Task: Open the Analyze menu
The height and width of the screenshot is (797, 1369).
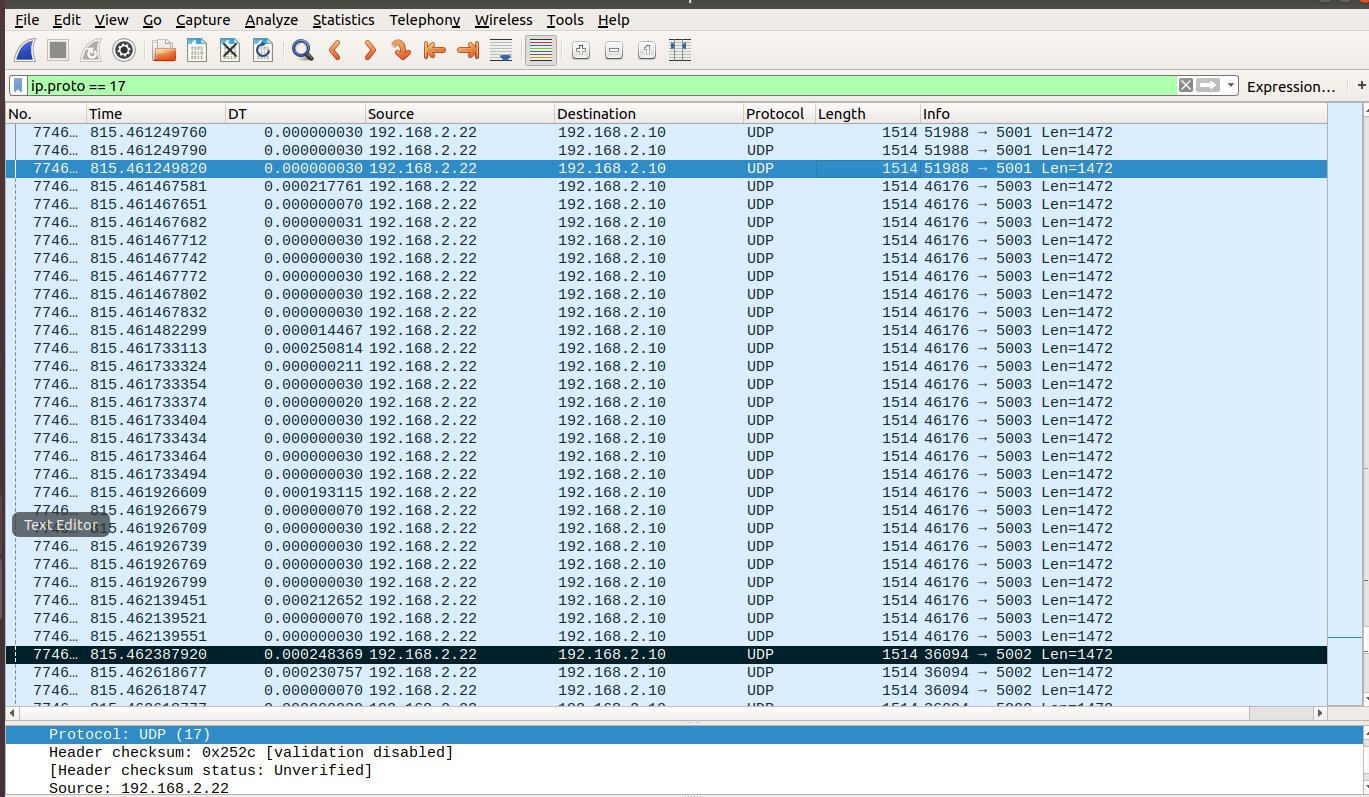Action: 272,20
